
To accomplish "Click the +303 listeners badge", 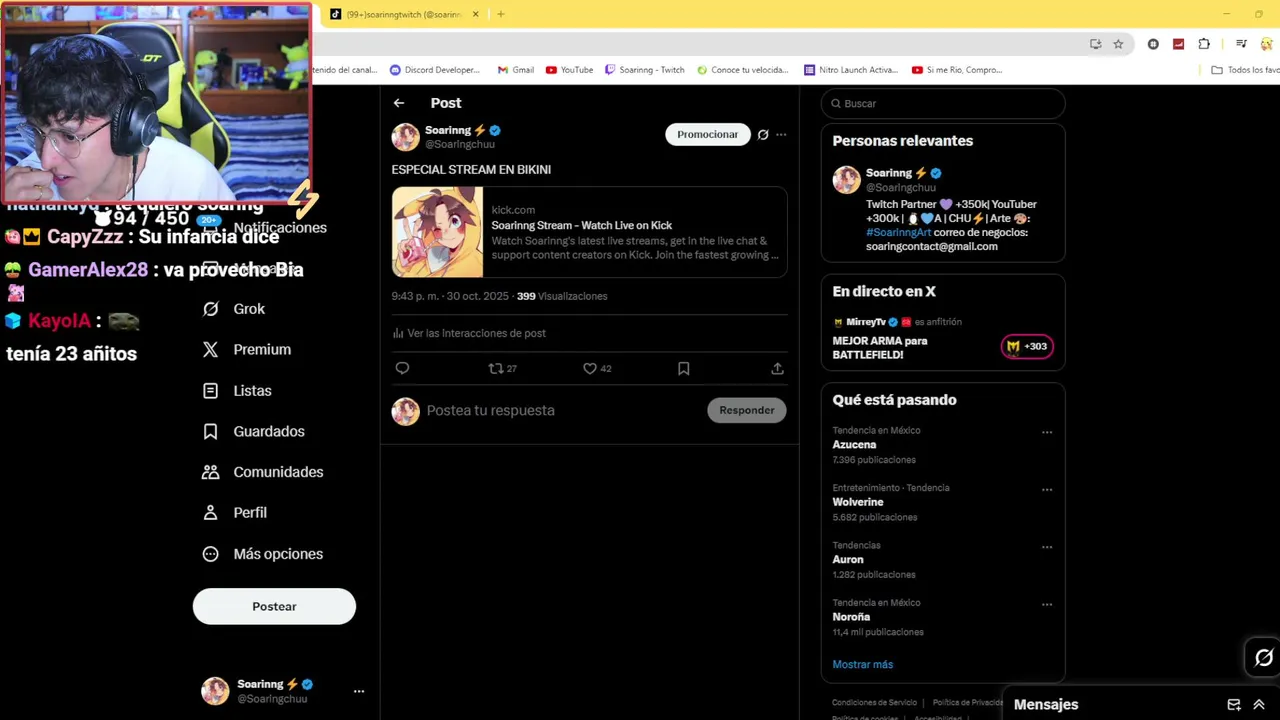I will pyautogui.click(x=1027, y=346).
